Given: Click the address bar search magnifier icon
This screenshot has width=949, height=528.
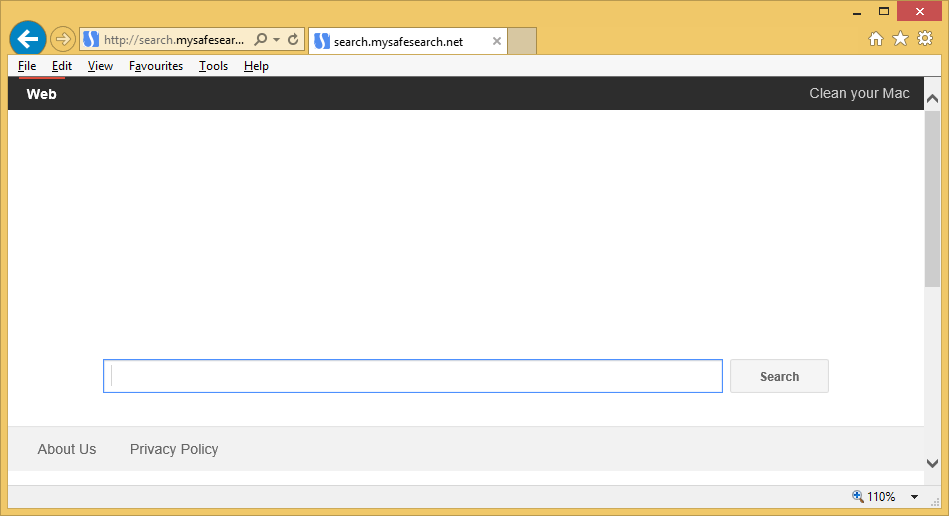Looking at the screenshot, I should (260, 40).
